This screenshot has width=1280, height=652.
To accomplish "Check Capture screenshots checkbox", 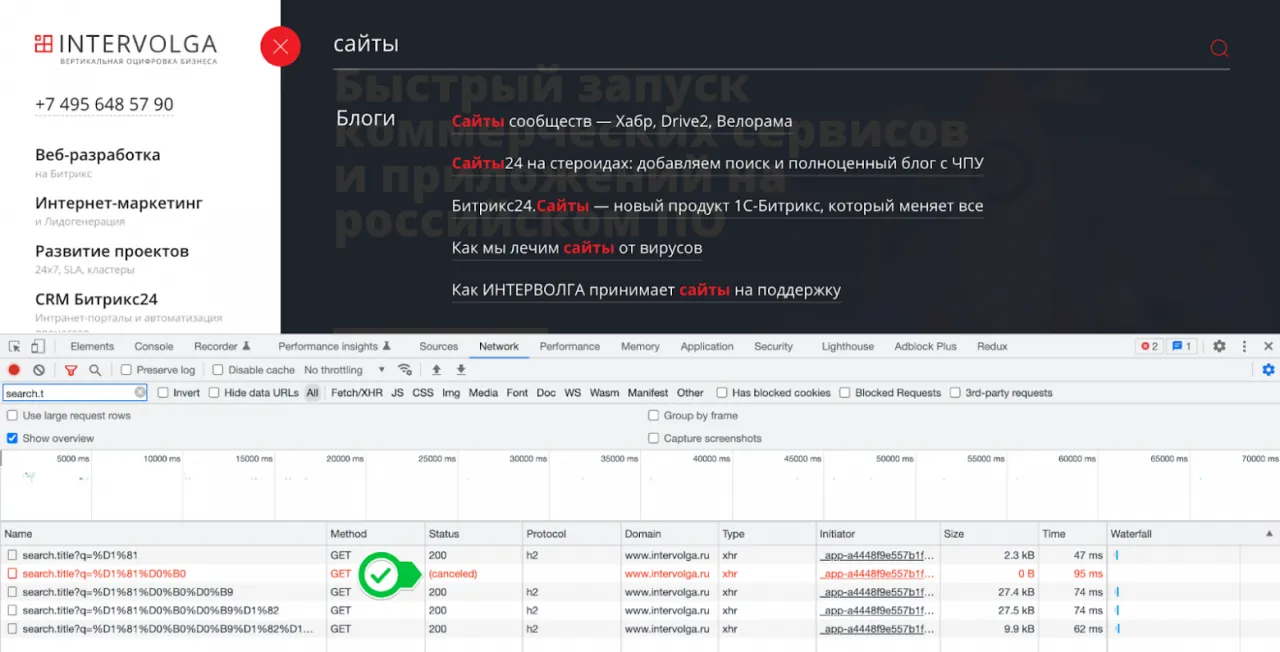I will (654, 438).
